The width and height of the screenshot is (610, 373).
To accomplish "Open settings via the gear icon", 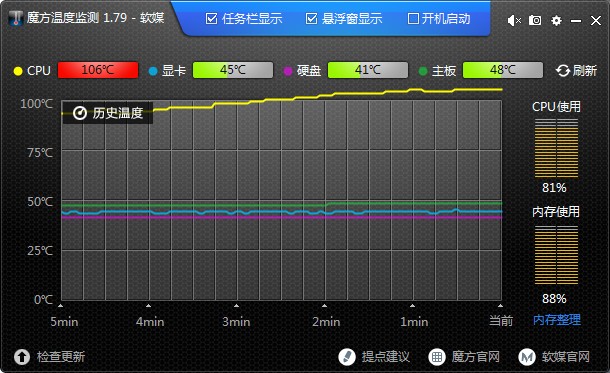I will pos(556,20).
